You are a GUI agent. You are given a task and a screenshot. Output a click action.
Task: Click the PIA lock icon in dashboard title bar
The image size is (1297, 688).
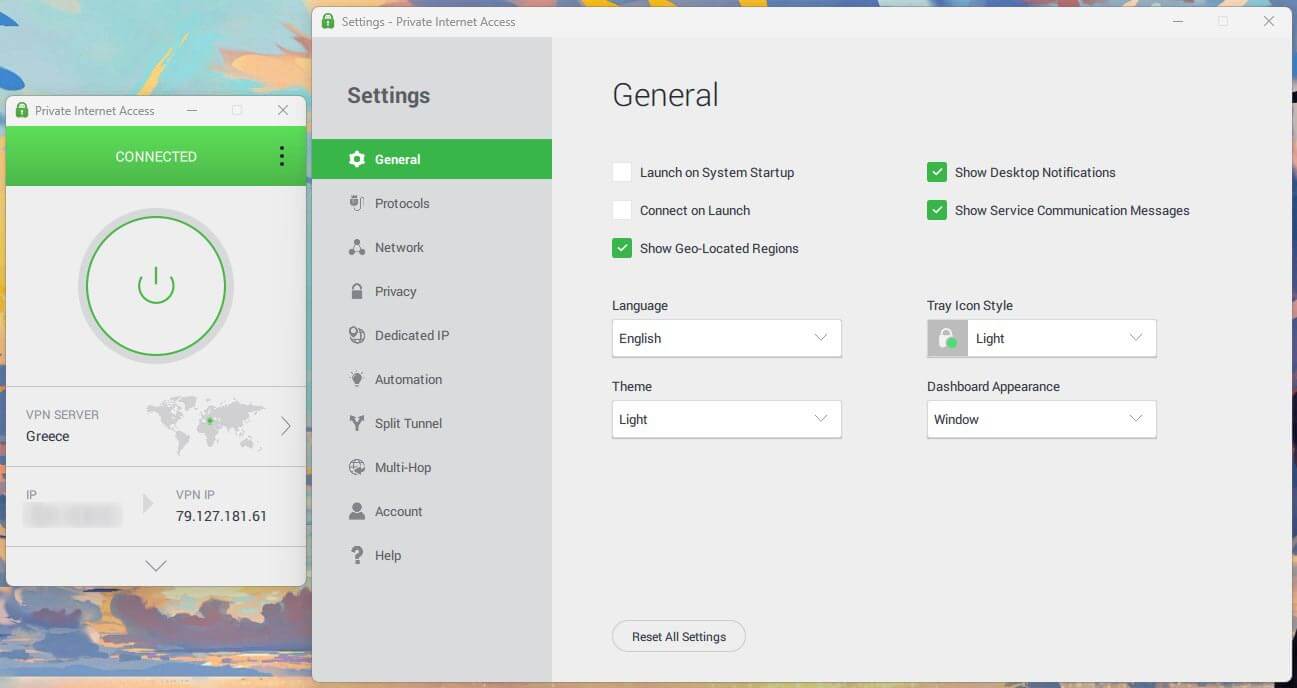(x=22, y=110)
